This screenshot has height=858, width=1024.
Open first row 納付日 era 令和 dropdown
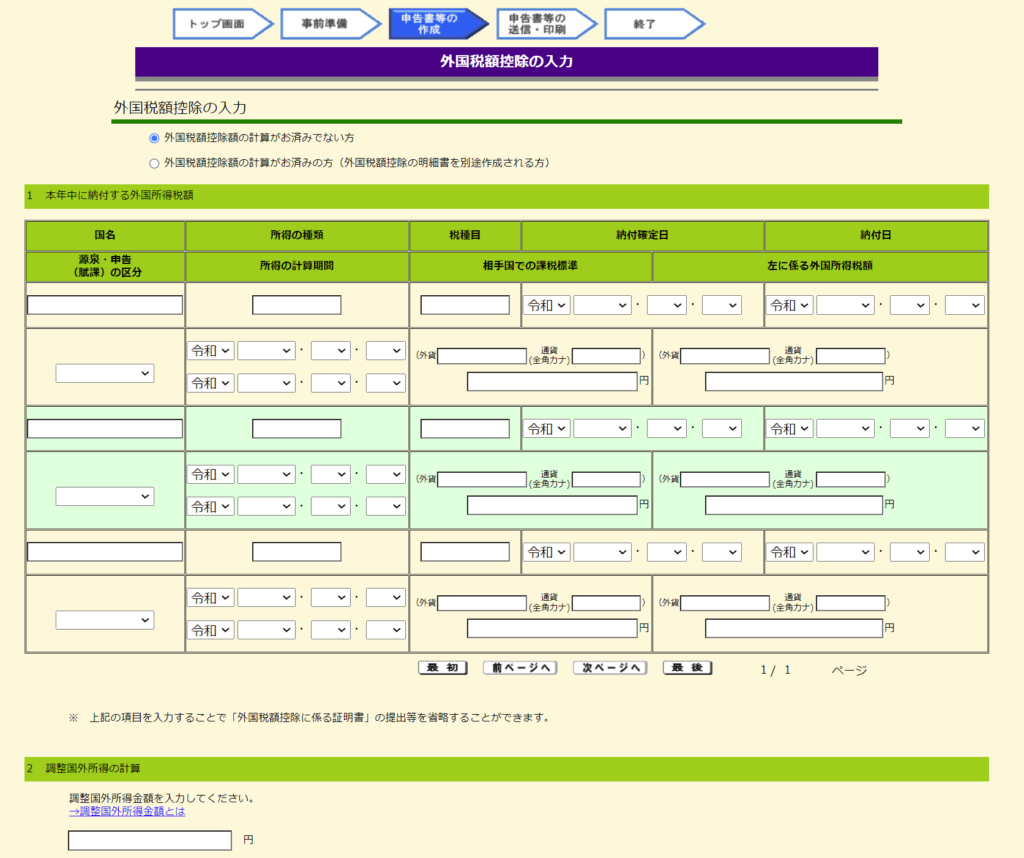click(789, 305)
